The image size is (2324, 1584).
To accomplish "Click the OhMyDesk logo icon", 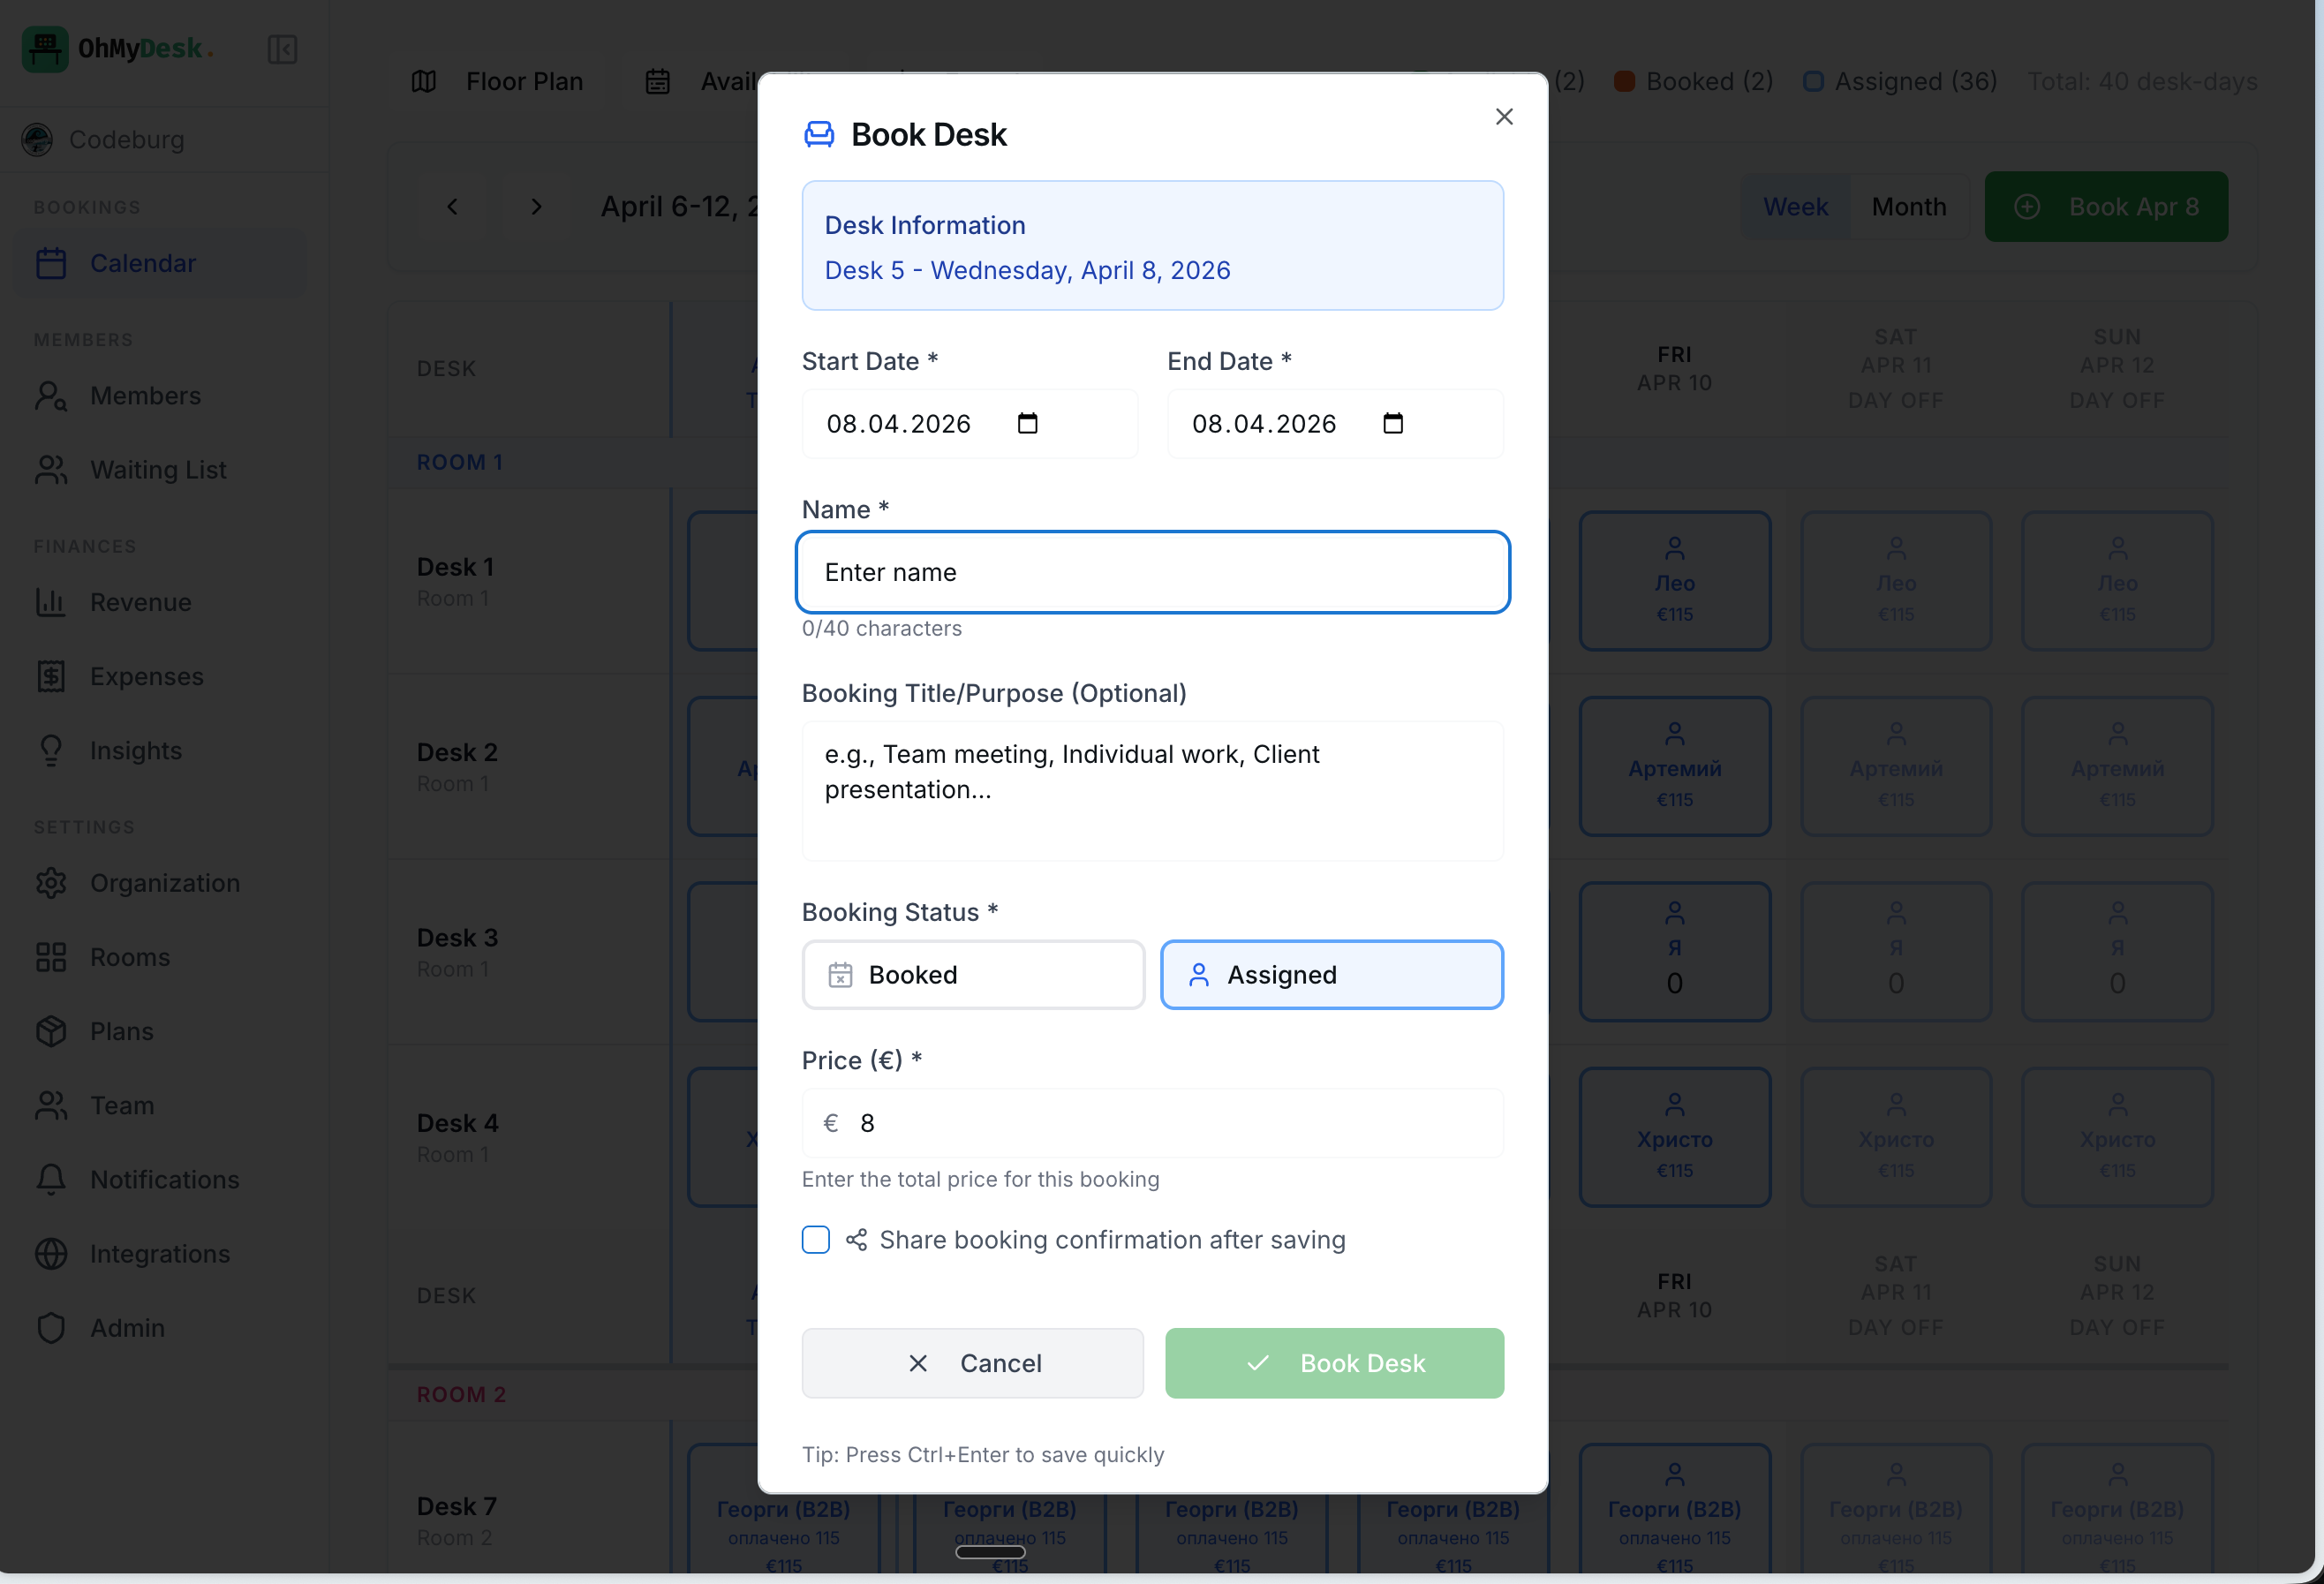I will coord(44,48).
